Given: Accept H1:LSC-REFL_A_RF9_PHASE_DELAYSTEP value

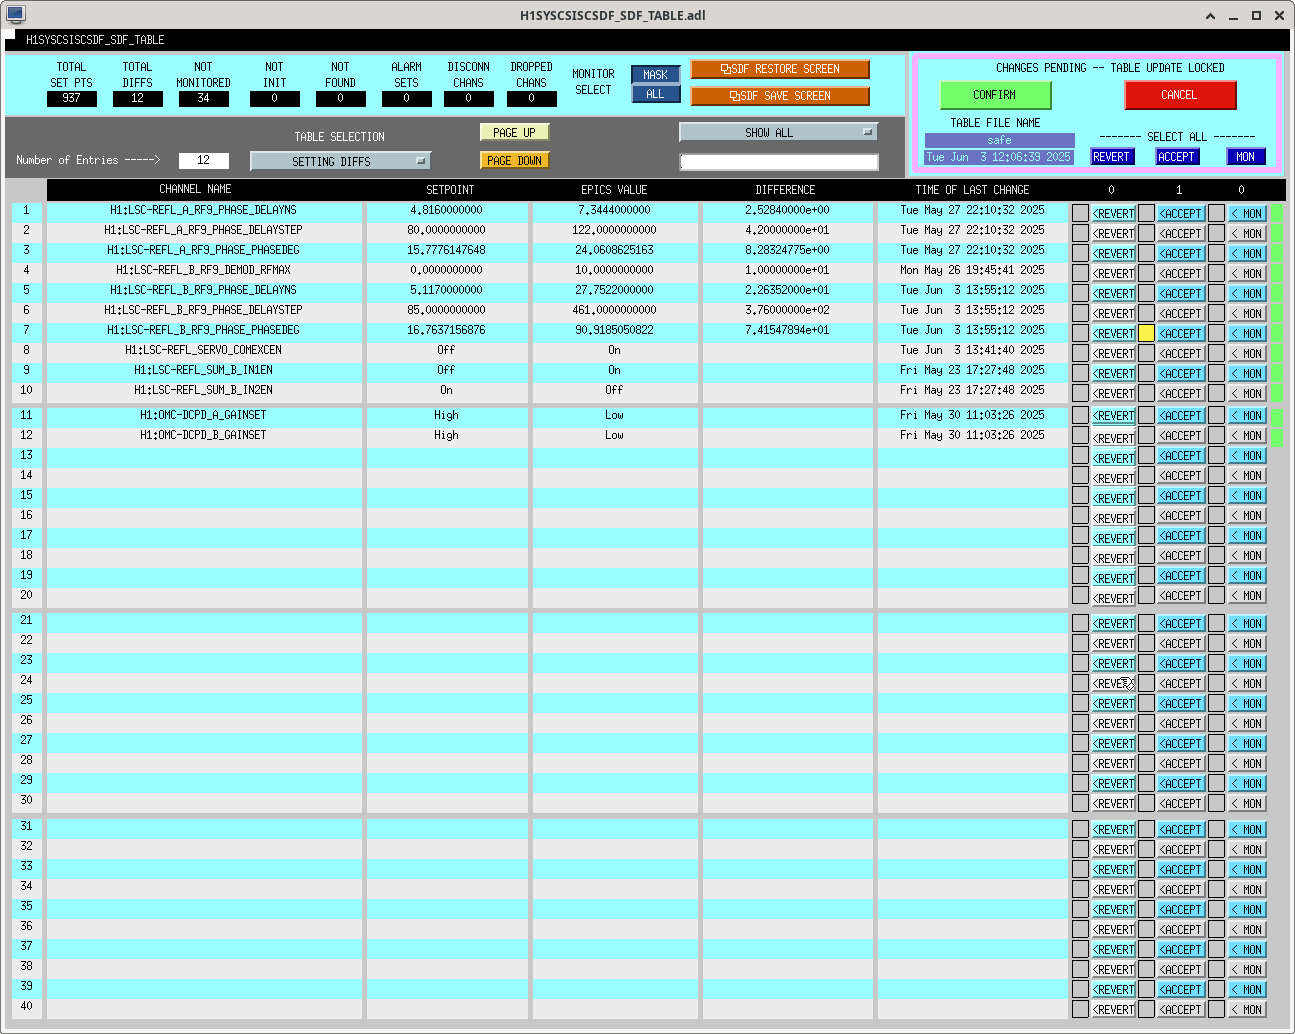Looking at the screenshot, I should pos(1180,233).
